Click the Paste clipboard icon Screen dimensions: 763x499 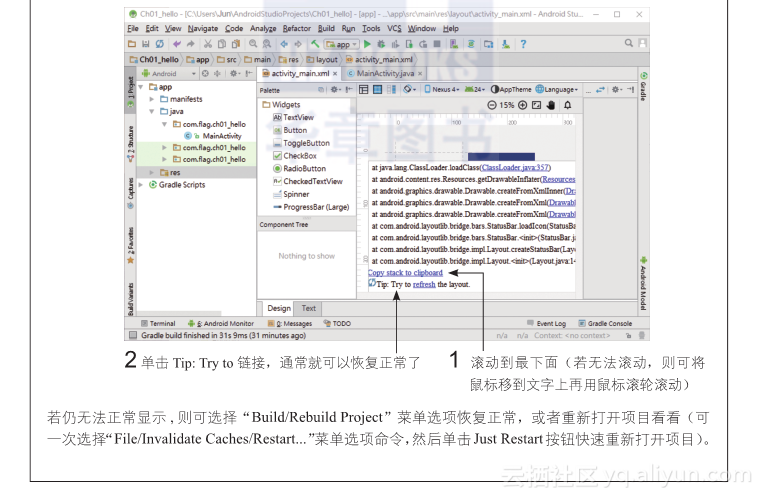[236, 44]
